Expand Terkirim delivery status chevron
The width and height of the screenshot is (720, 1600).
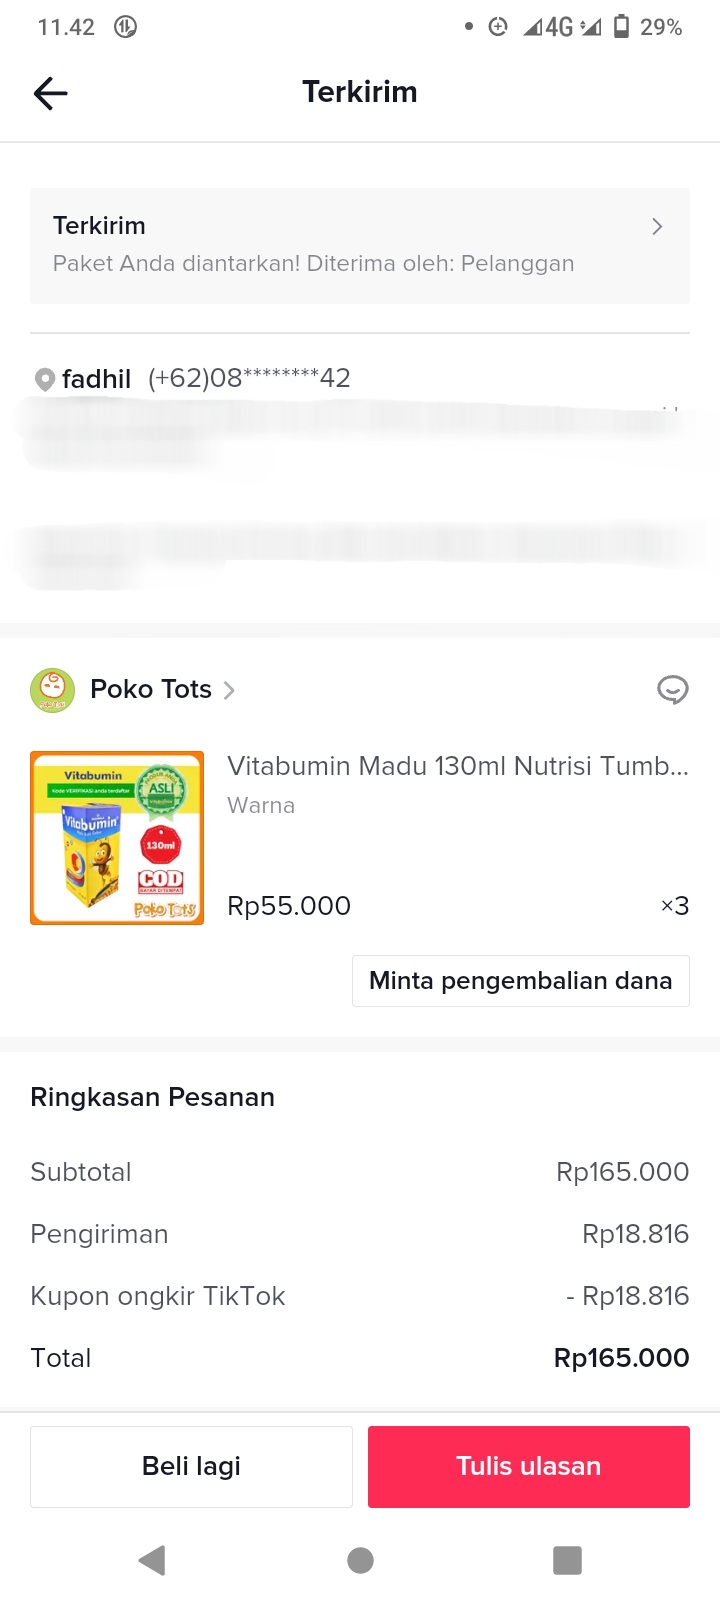tap(657, 227)
